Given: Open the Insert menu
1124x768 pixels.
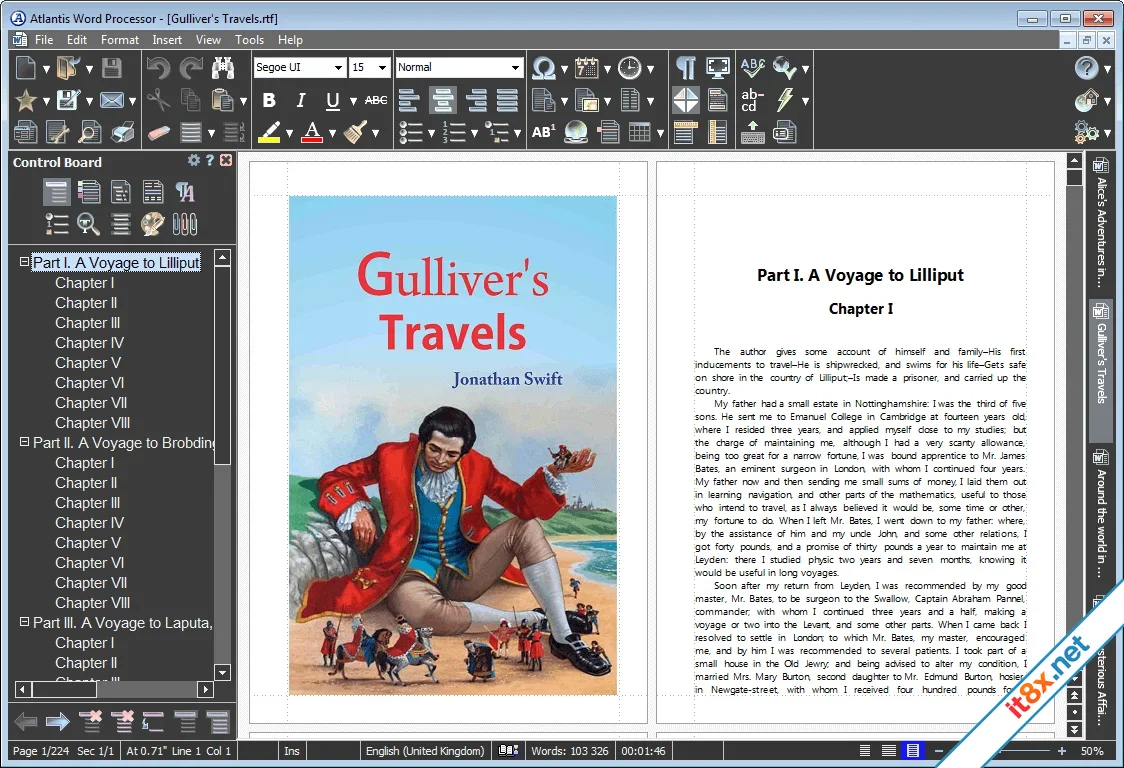Looking at the screenshot, I should point(167,39).
